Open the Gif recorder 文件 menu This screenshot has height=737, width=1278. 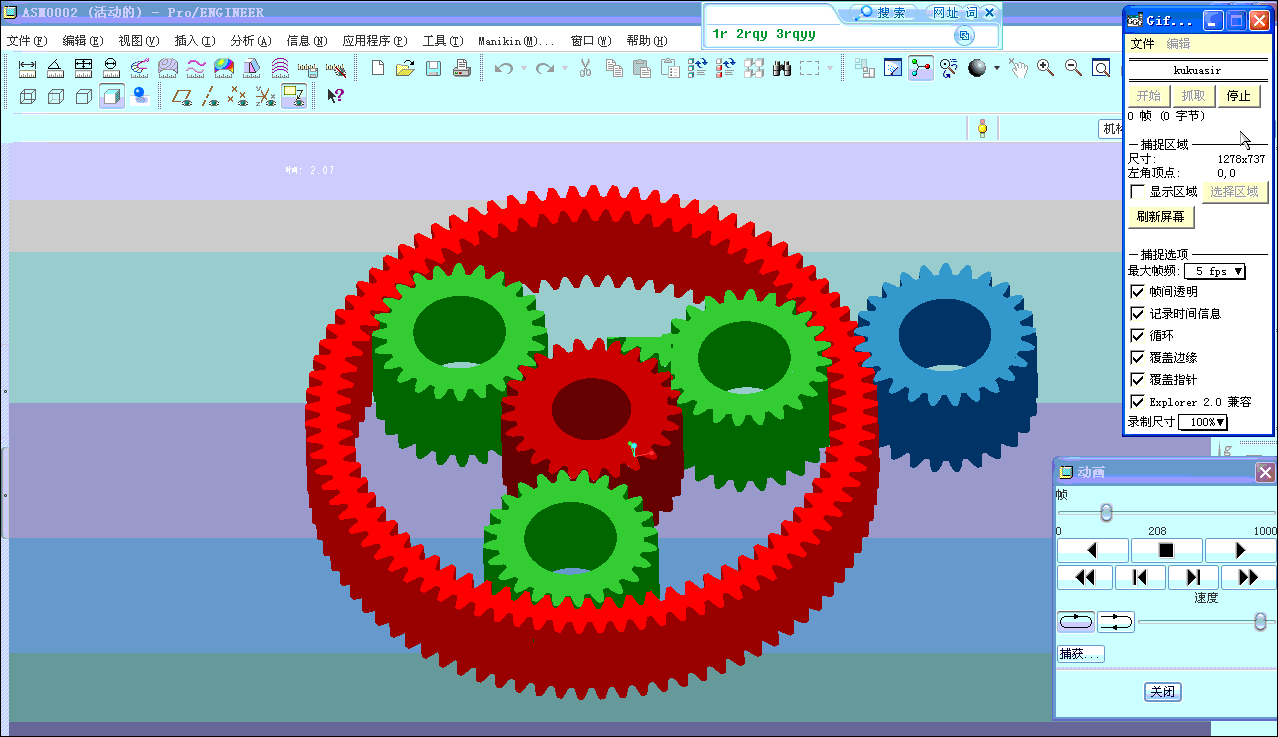point(1142,44)
